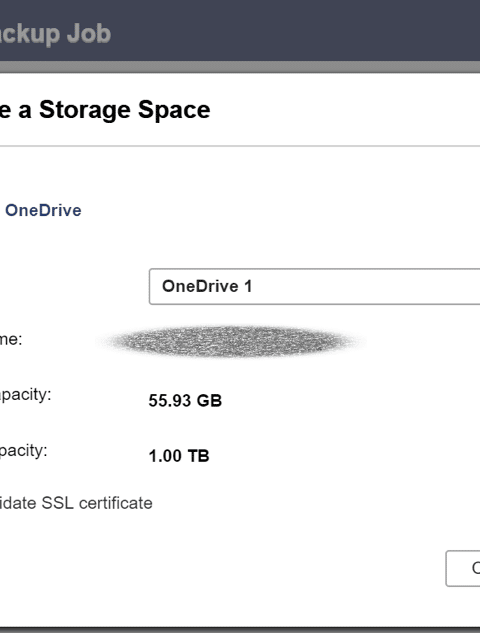The image size is (480, 633).
Task: Click the partially visible button starting with C
Action: [x=463, y=568]
